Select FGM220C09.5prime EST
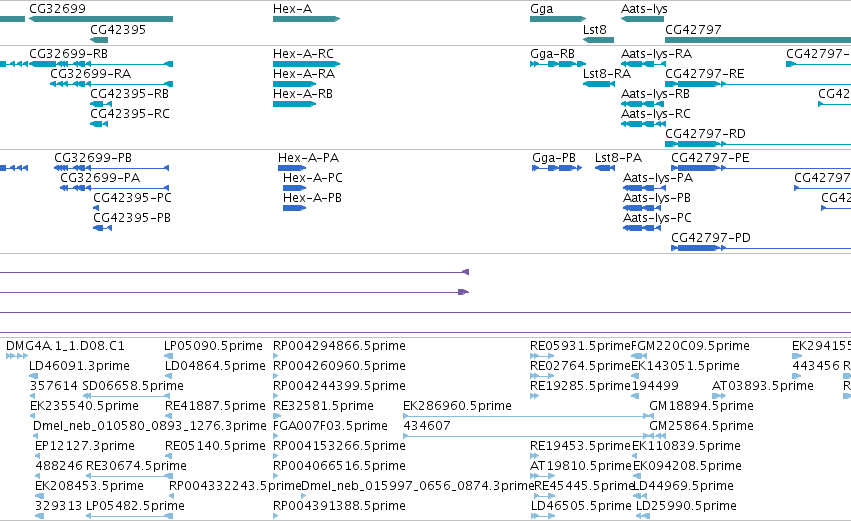The height and width of the screenshot is (521, 851). (690, 346)
